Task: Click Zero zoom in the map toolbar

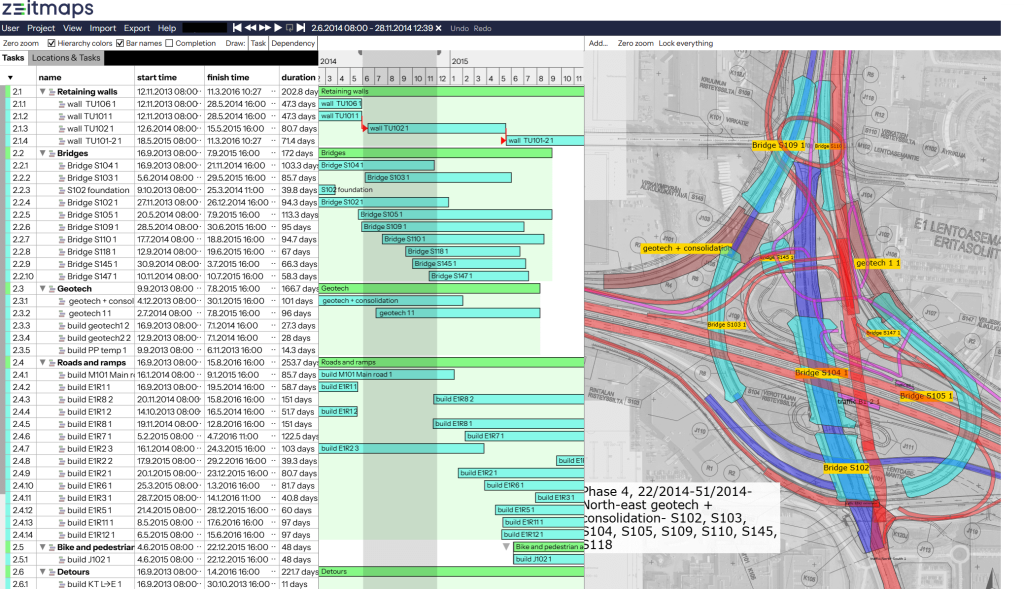Action: (x=635, y=43)
